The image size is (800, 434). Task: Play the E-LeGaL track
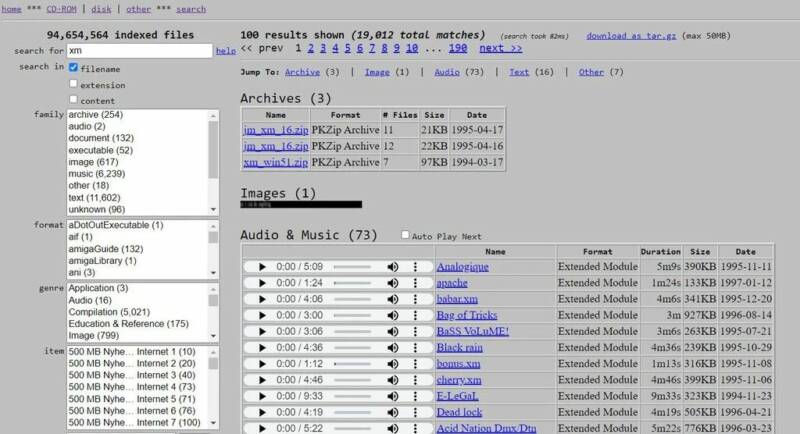(262, 396)
